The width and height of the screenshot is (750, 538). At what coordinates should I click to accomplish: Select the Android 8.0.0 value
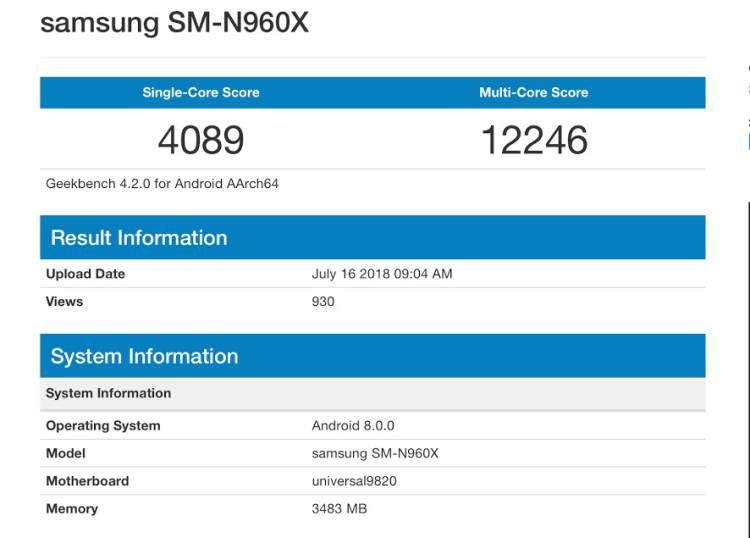(x=353, y=426)
